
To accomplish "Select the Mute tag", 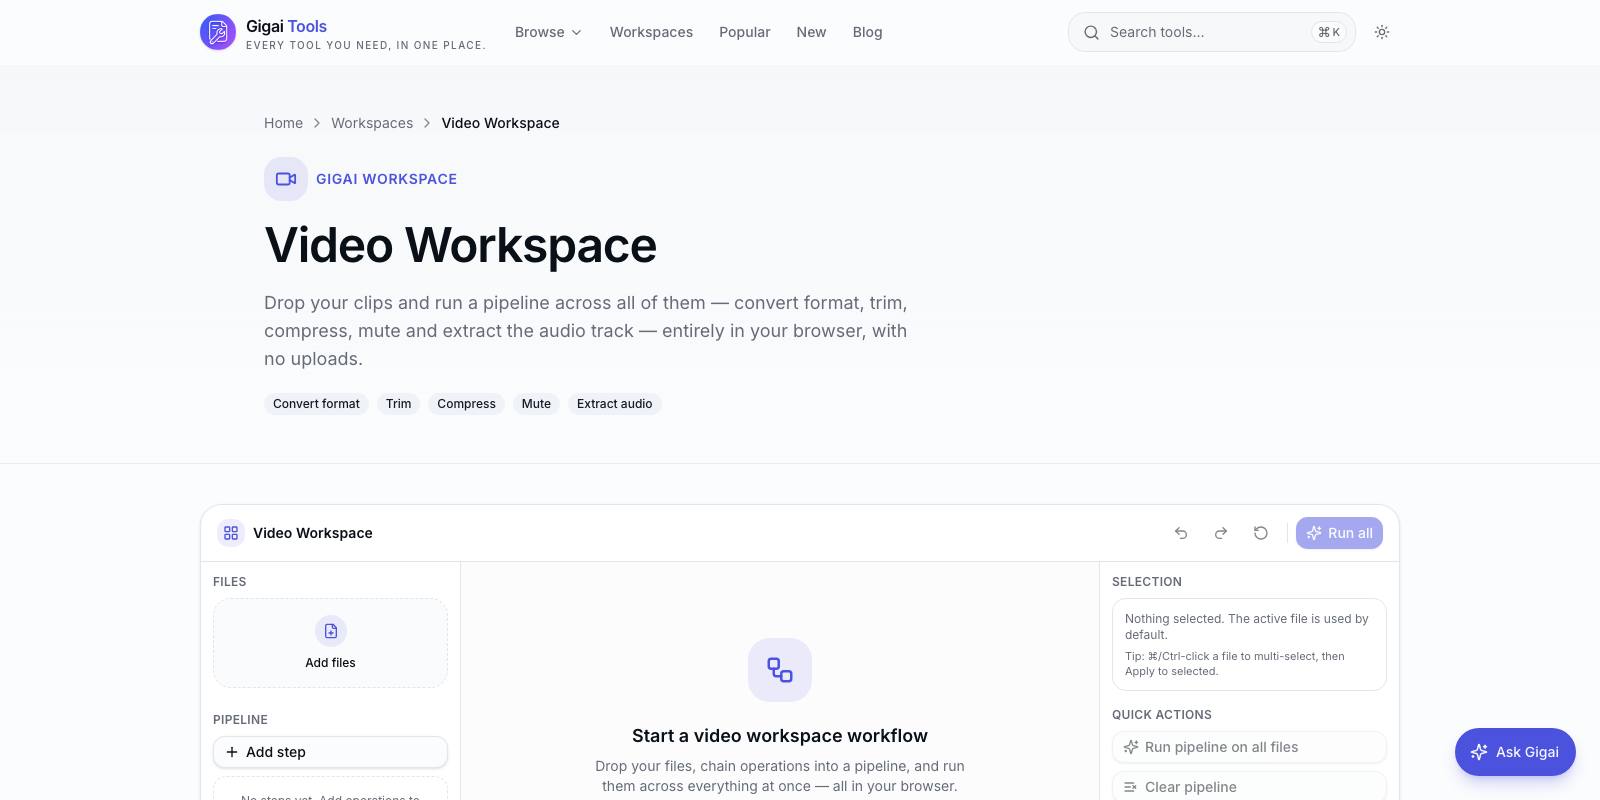I will pyautogui.click(x=536, y=404).
